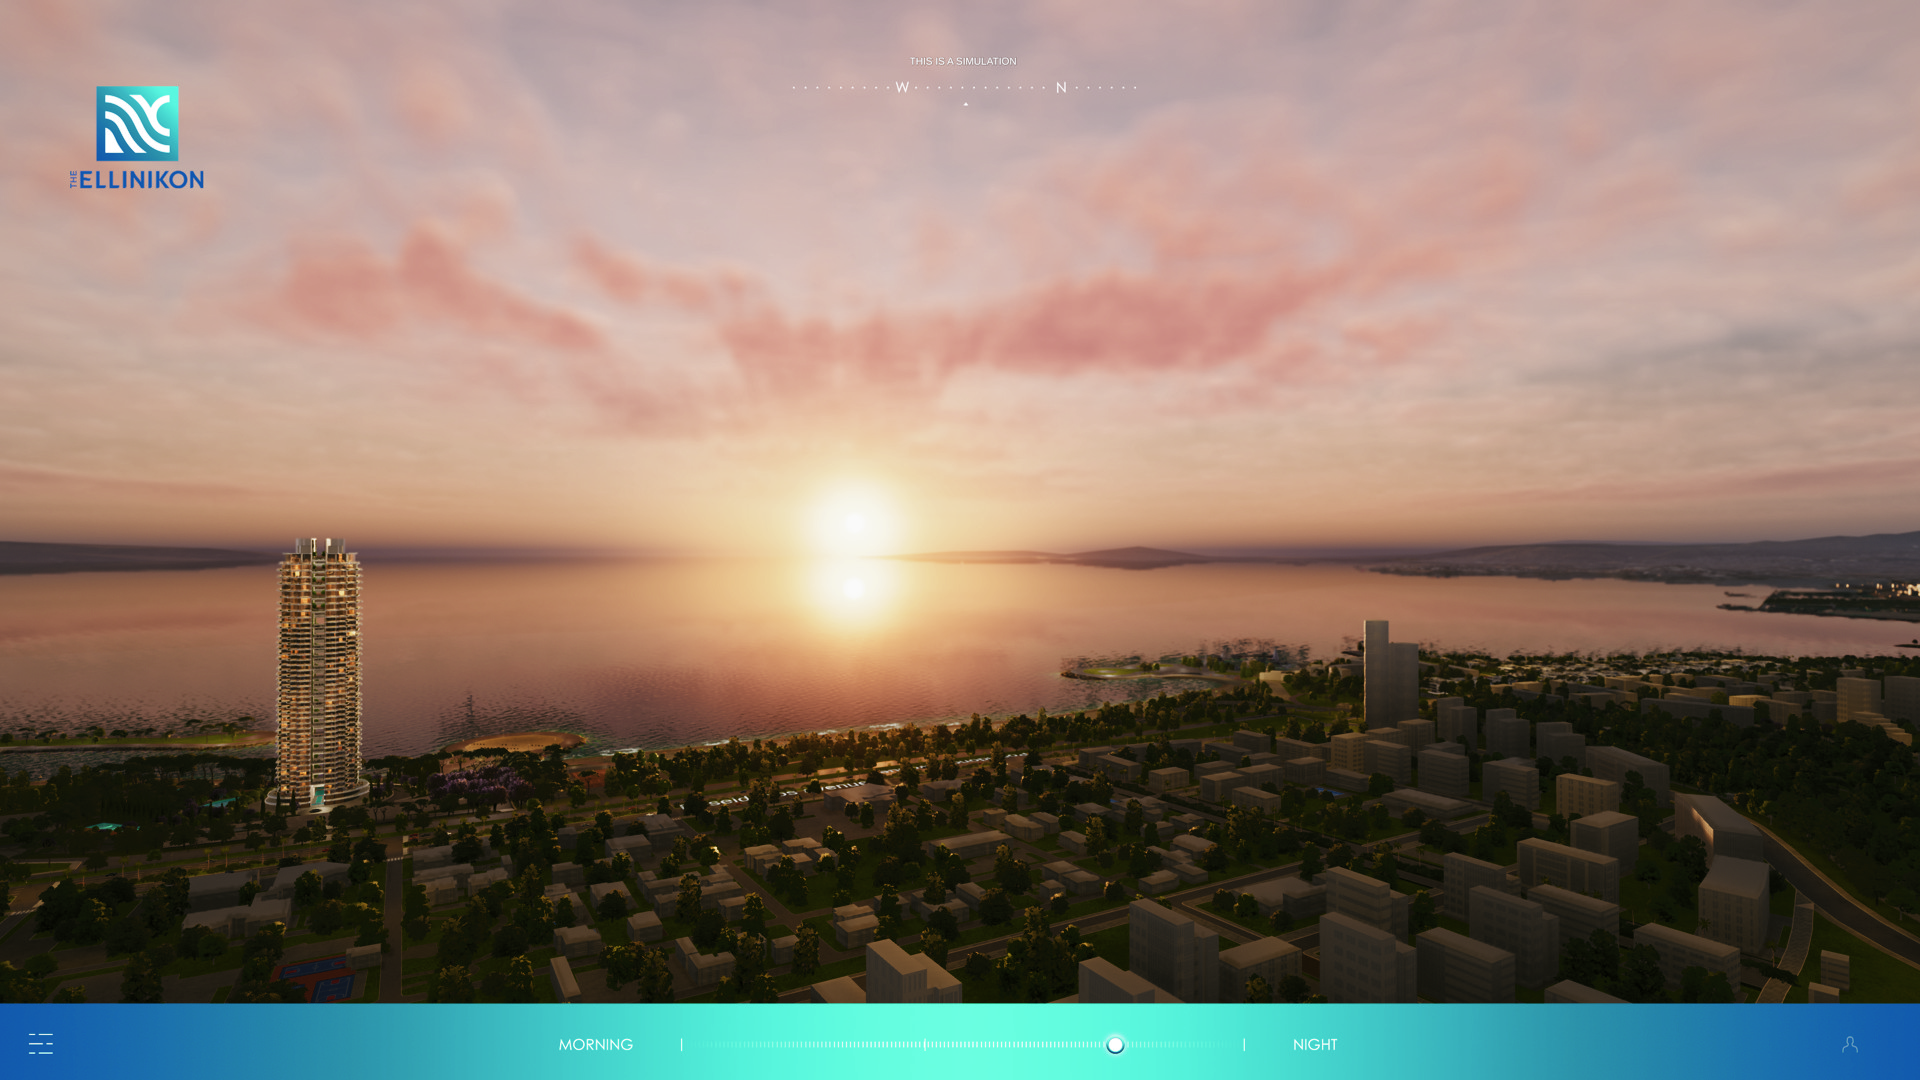The image size is (1920, 1080).
Task: Click the illuminated Riviera tower in the scene
Action: coord(319,670)
